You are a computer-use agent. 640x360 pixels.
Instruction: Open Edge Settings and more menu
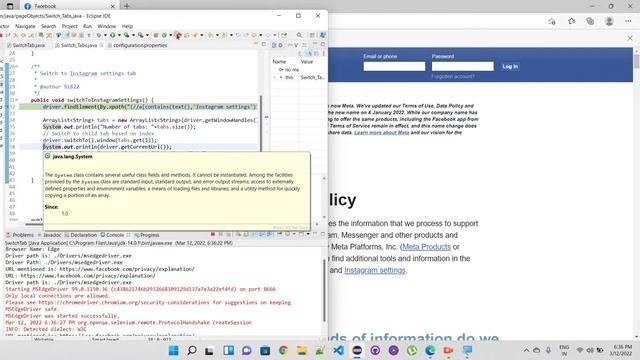628,21
